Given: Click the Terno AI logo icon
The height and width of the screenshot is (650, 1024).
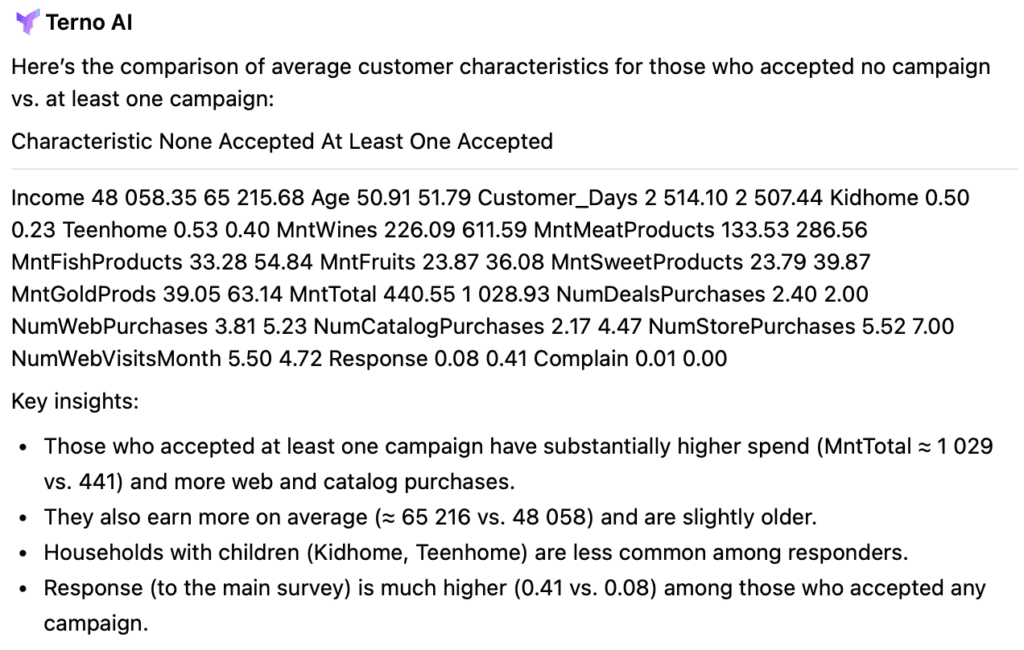Looking at the screenshot, I should click(28, 21).
